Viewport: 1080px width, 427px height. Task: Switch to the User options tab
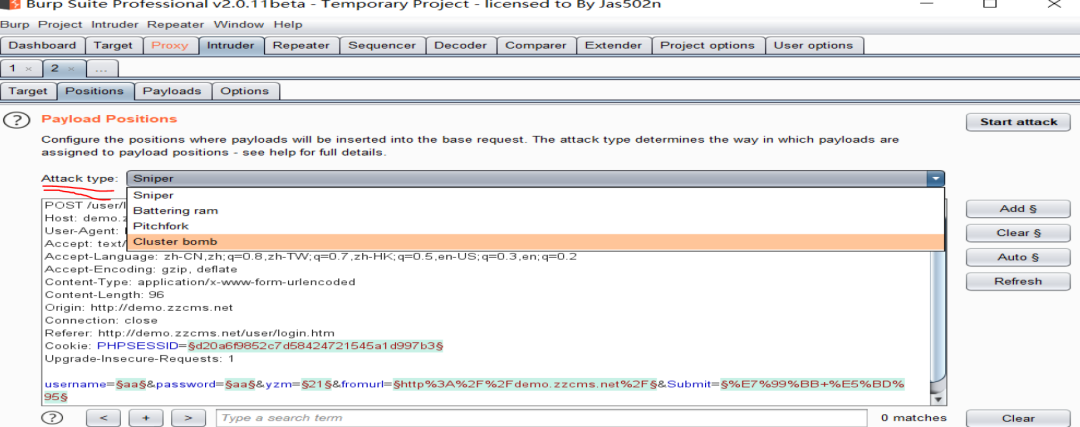tap(813, 45)
